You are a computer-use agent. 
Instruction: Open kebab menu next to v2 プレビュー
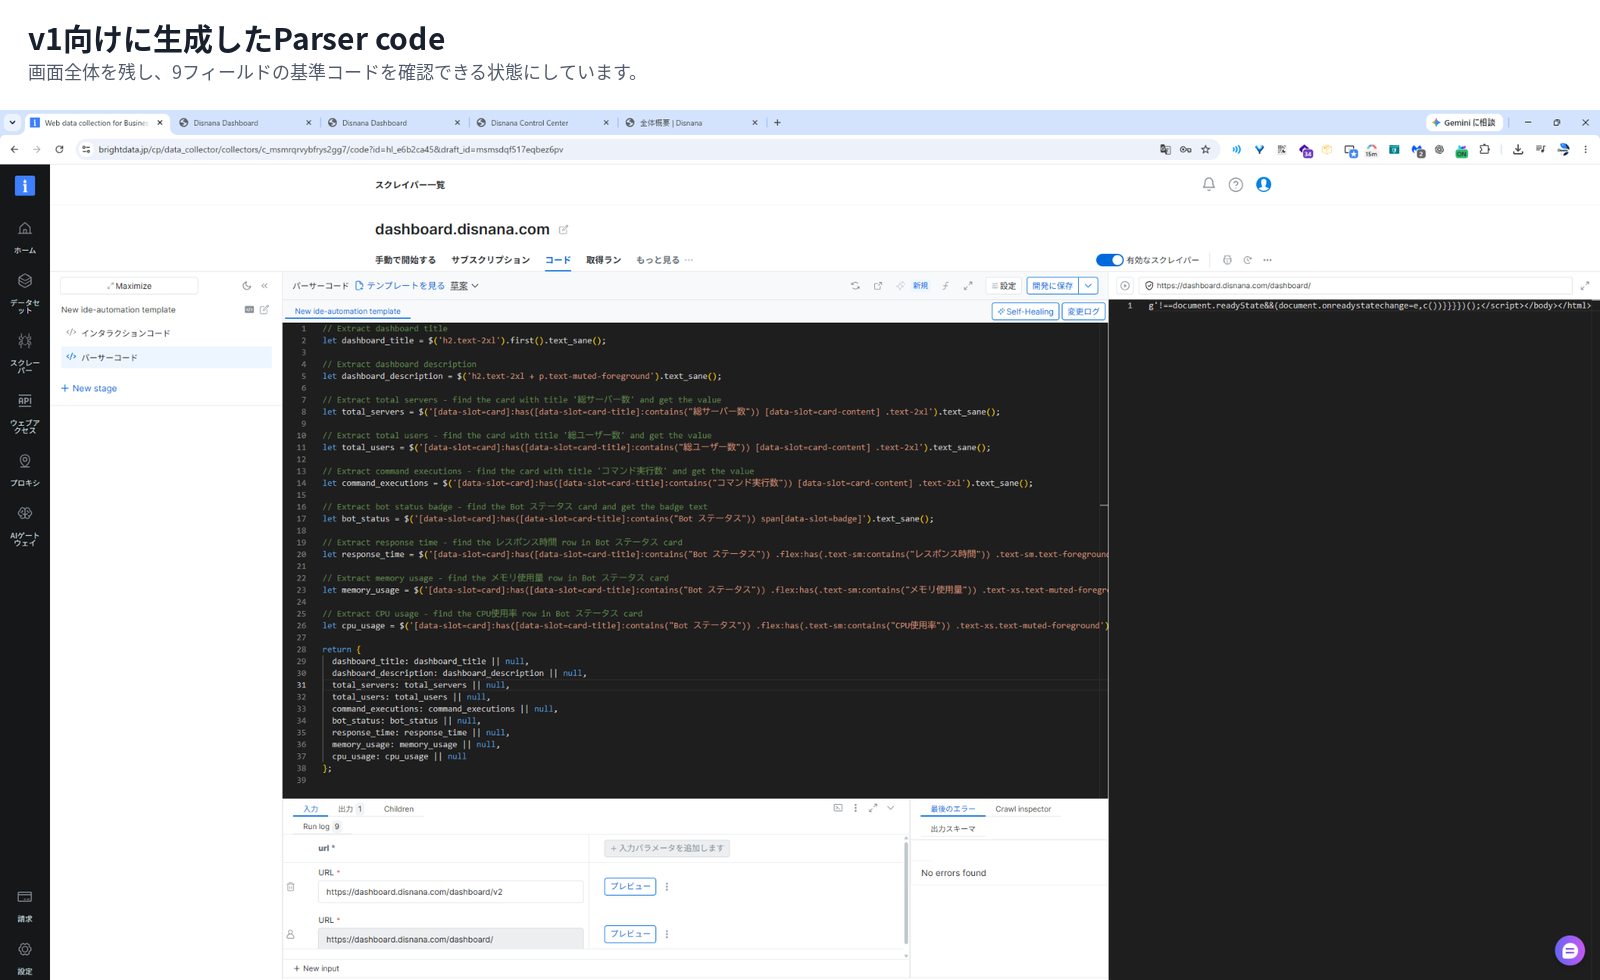(x=667, y=887)
